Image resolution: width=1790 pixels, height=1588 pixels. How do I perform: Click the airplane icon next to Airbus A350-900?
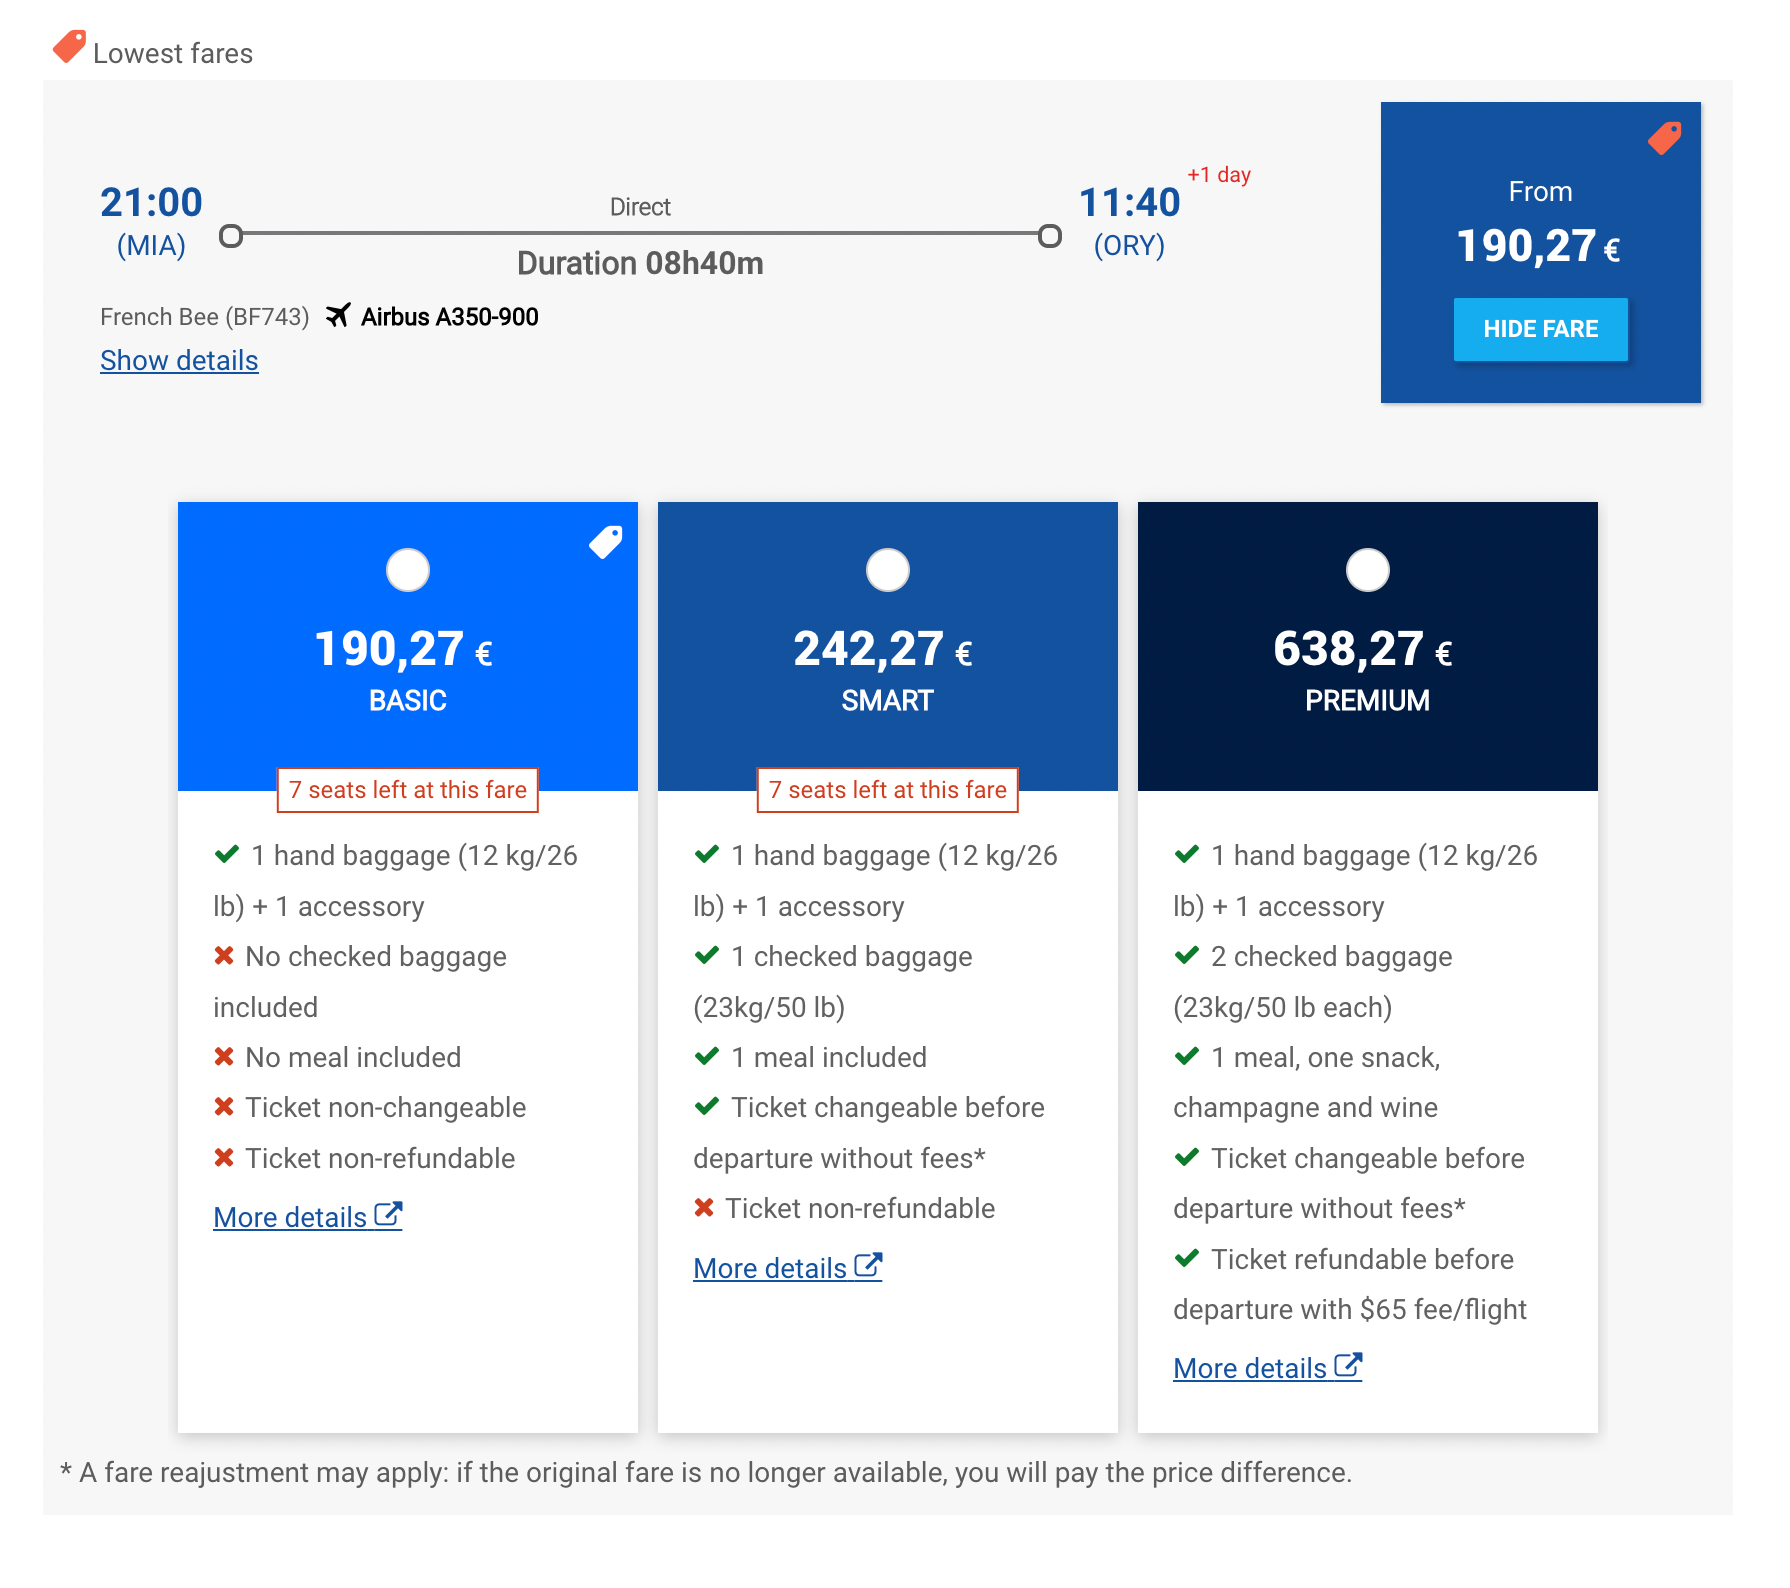(x=338, y=316)
